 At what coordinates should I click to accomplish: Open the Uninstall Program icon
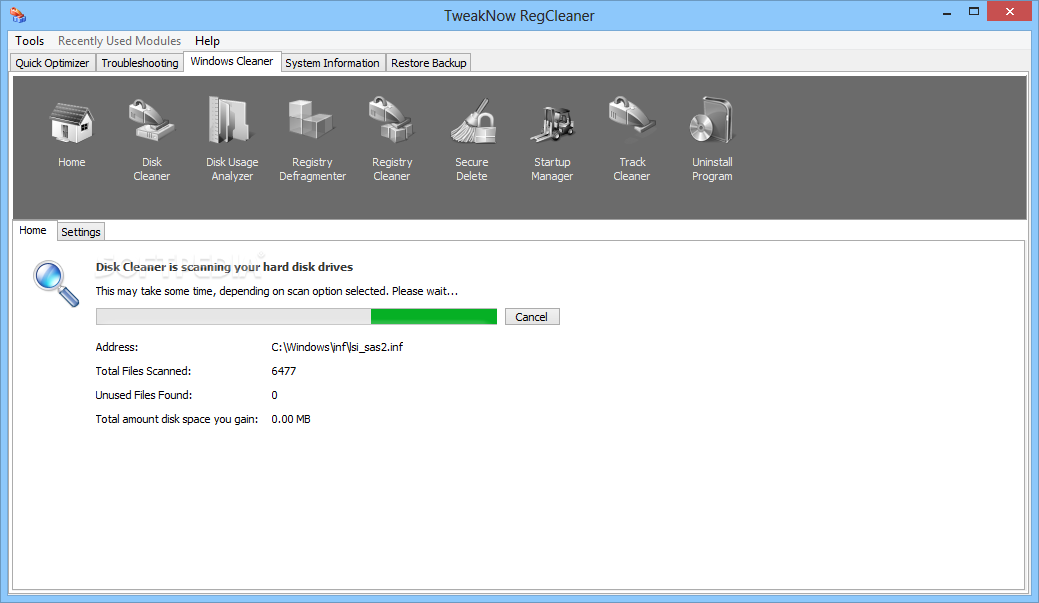pyautogui.click(x=712, y=121)
